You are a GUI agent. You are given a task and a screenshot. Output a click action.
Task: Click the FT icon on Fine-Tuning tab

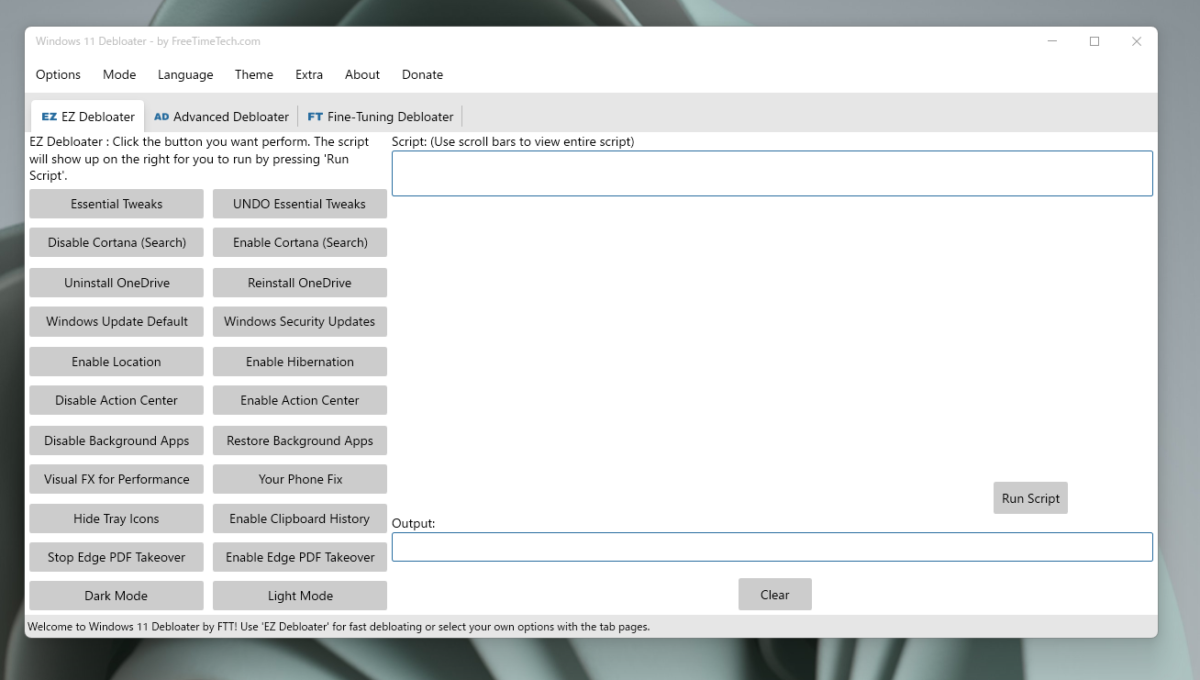[315, 117]
